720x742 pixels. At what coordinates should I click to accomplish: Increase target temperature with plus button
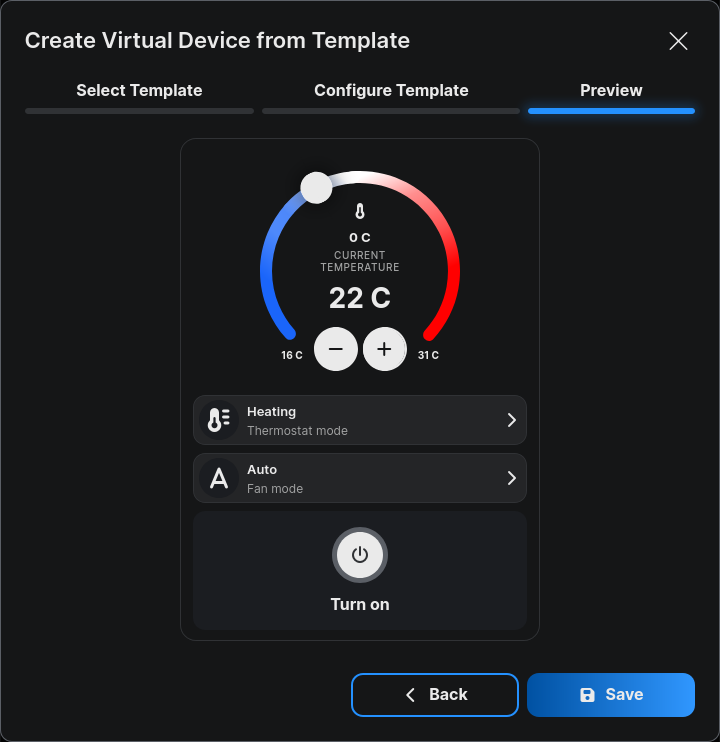pos(385,349)
